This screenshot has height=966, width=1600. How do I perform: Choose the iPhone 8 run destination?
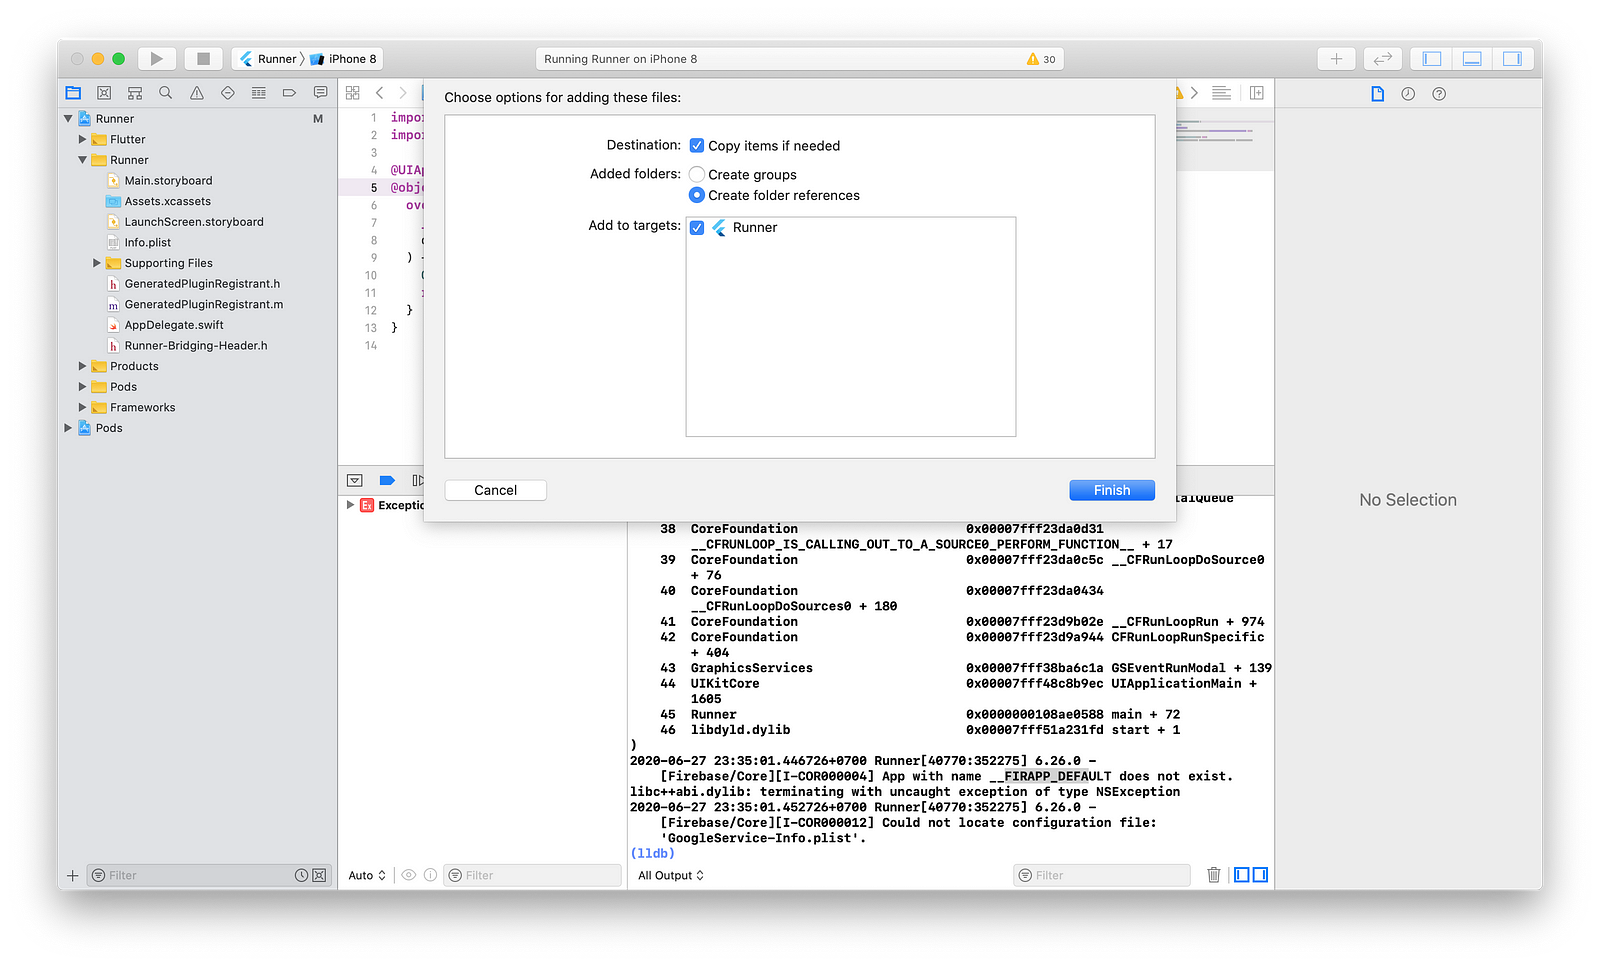pos(344,59)
